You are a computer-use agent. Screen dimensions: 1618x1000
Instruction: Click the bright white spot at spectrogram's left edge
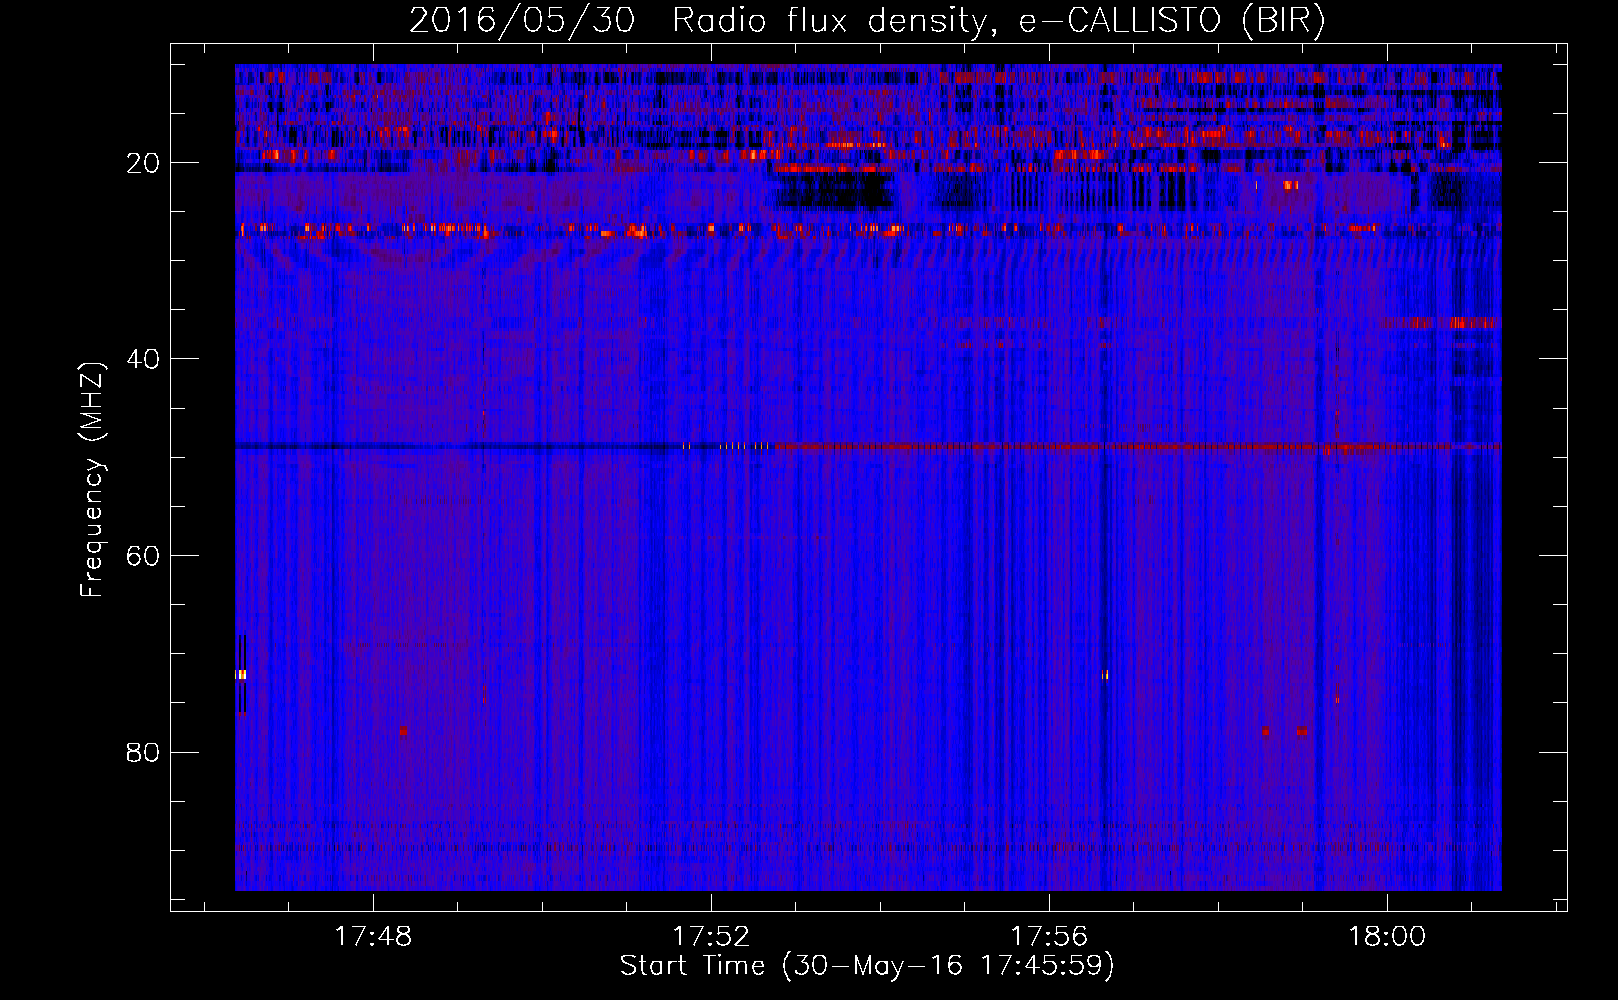click(x=241, y=675)
